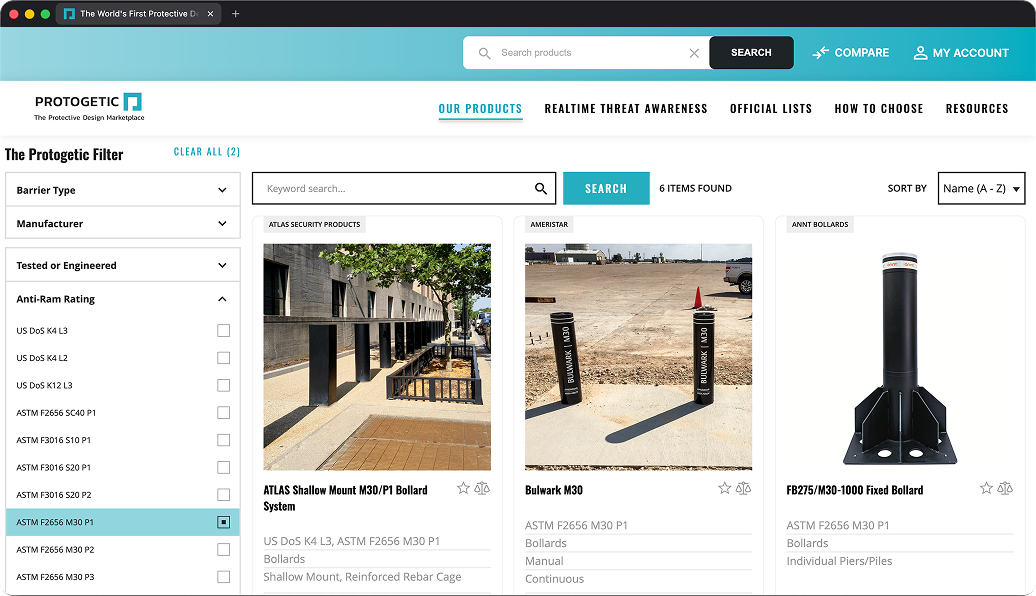
Task: Clear the top search field with X icon
Action: [x=694, y=53]
